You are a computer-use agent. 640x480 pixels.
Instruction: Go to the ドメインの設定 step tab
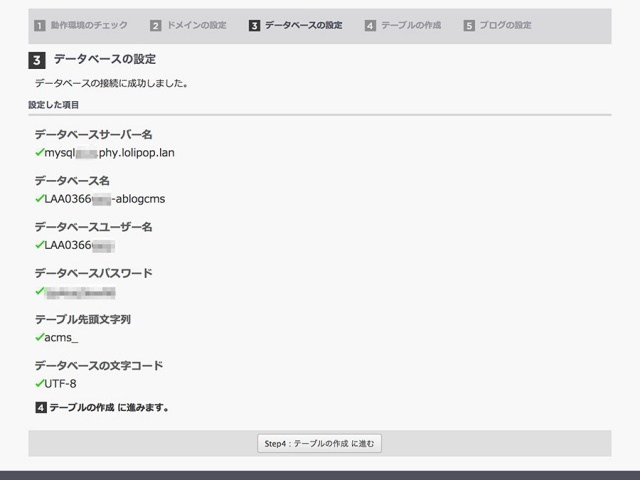click(196, 25)
